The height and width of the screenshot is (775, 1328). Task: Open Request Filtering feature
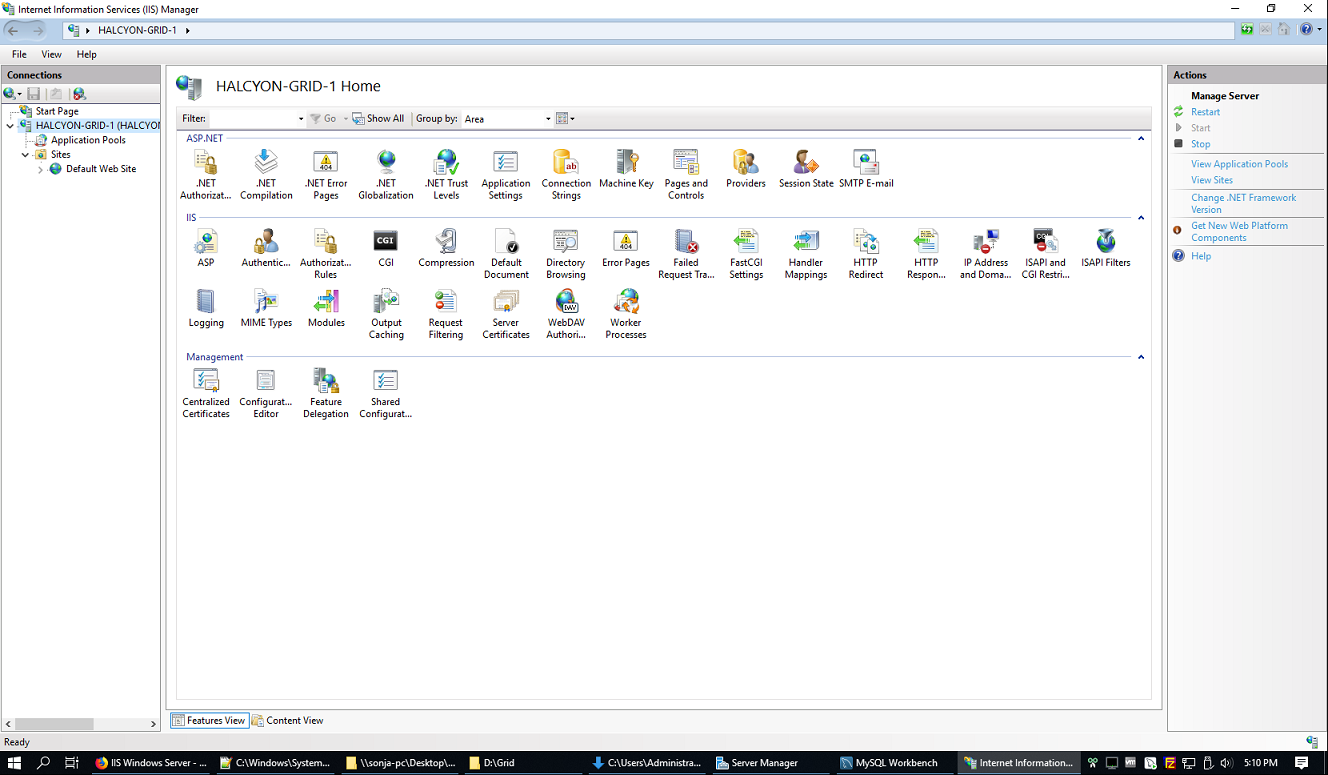(446, 314)
